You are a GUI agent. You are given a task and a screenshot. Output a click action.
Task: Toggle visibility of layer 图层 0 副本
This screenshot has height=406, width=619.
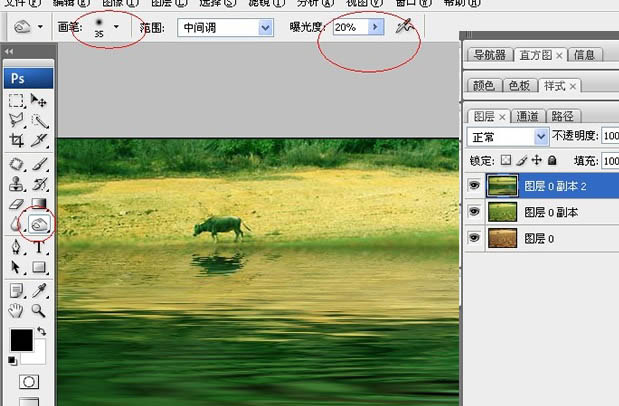click(474, 212)
